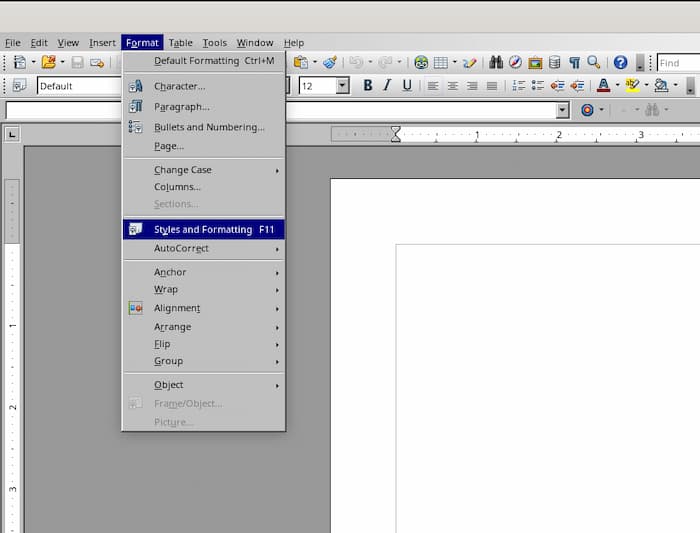This screenshot has height=533, width=700.
Task: Choose Paragraph... from Format menu
Action: tap(204, 107)
